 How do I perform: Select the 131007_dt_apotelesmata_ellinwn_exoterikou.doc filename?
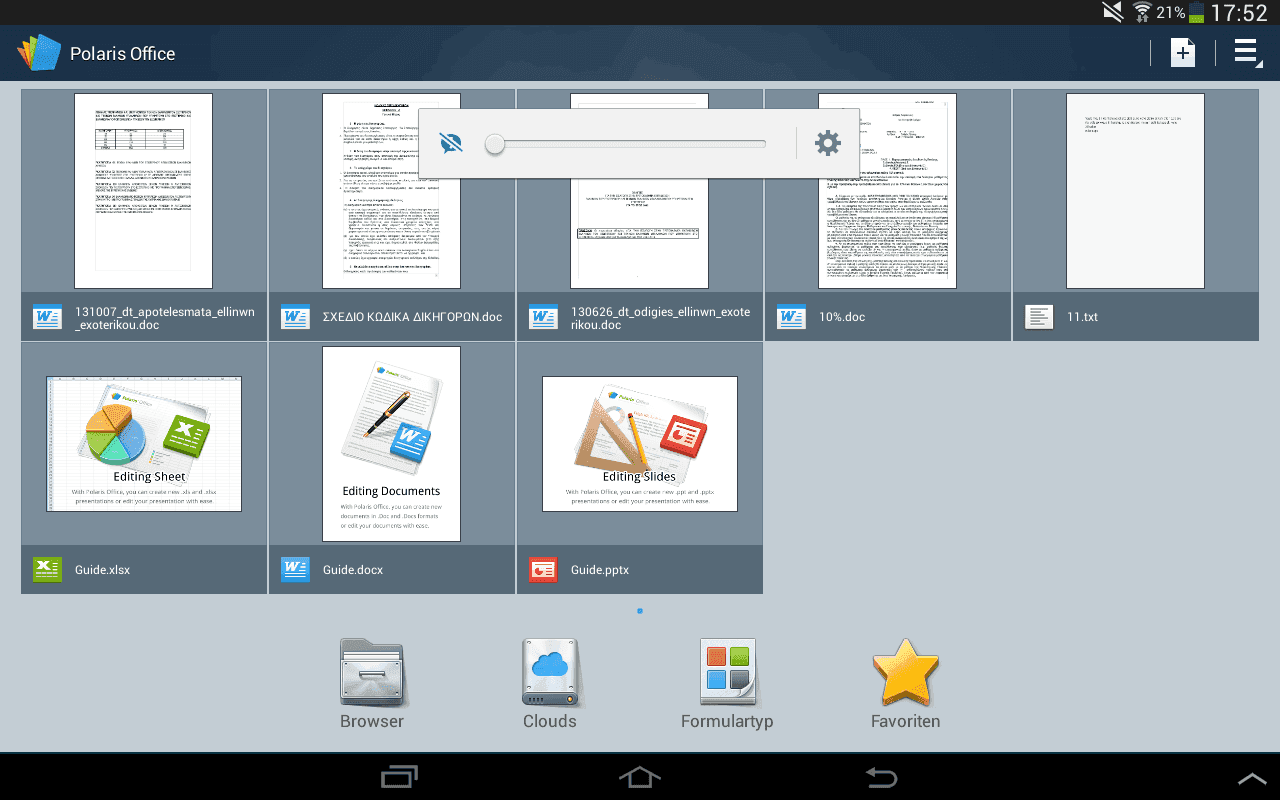165,318
